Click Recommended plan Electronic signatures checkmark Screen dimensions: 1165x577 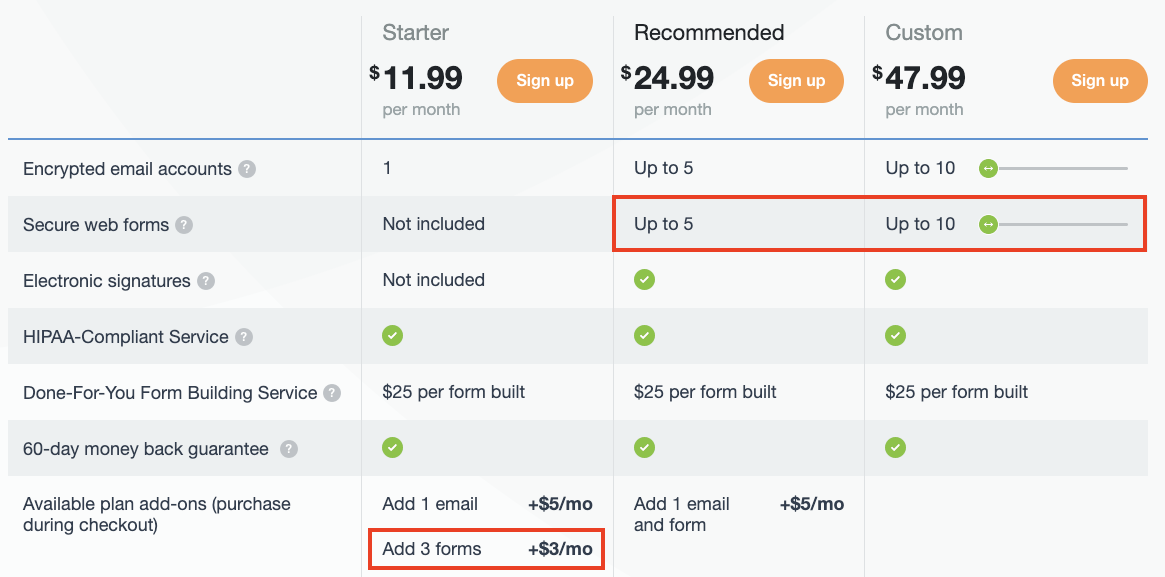point(645,280)
